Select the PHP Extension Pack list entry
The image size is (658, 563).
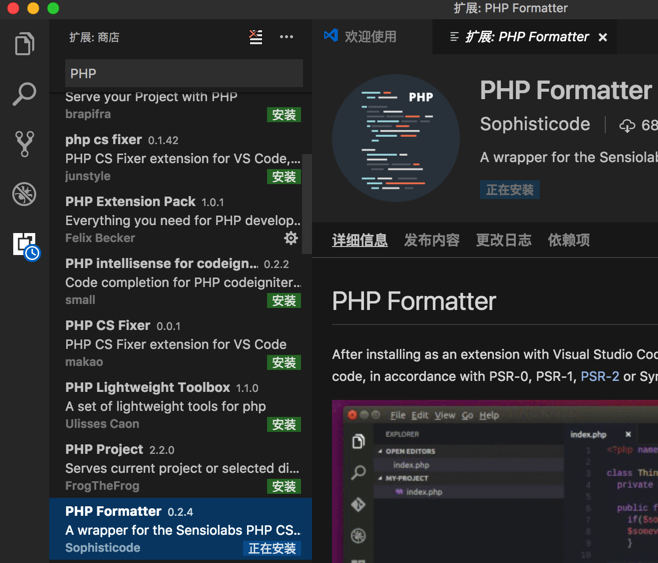tap(180, 219)
